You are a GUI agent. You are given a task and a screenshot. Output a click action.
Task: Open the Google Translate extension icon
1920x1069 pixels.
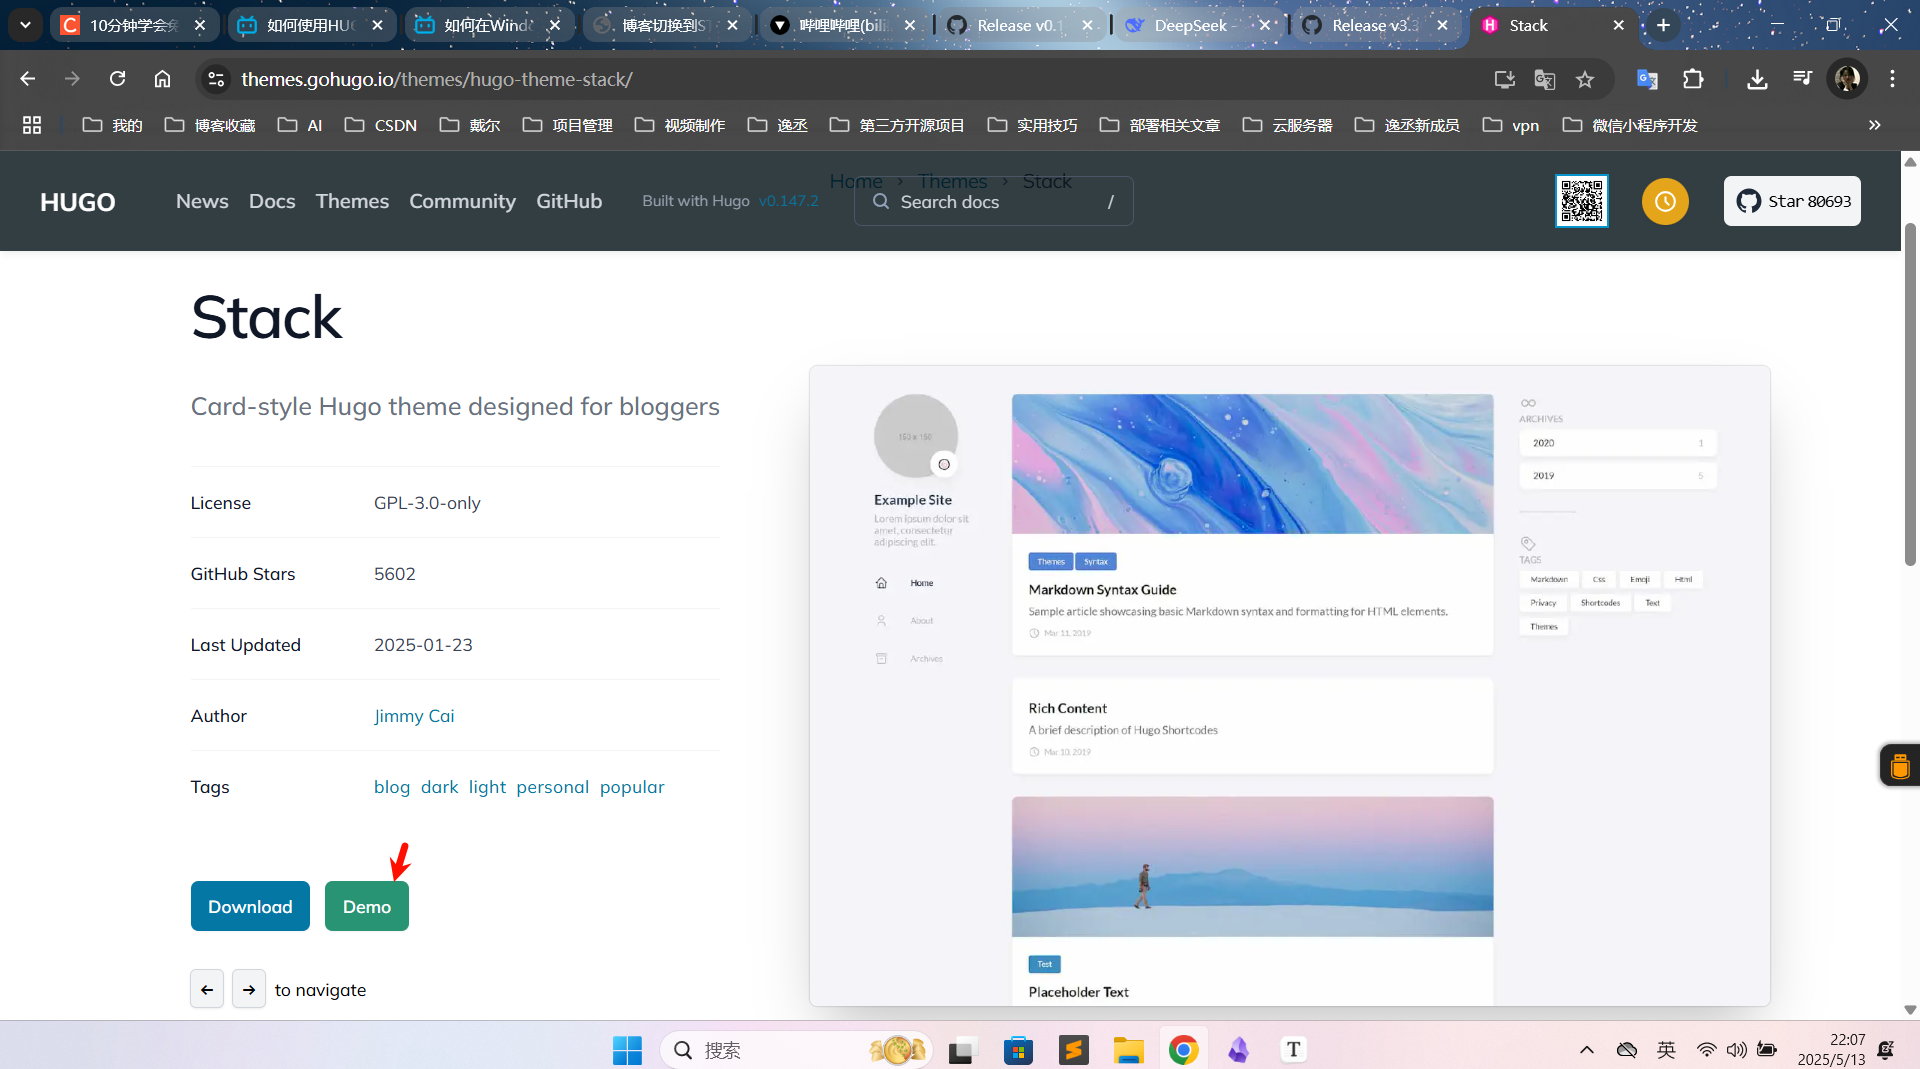tap(1647, 79)
